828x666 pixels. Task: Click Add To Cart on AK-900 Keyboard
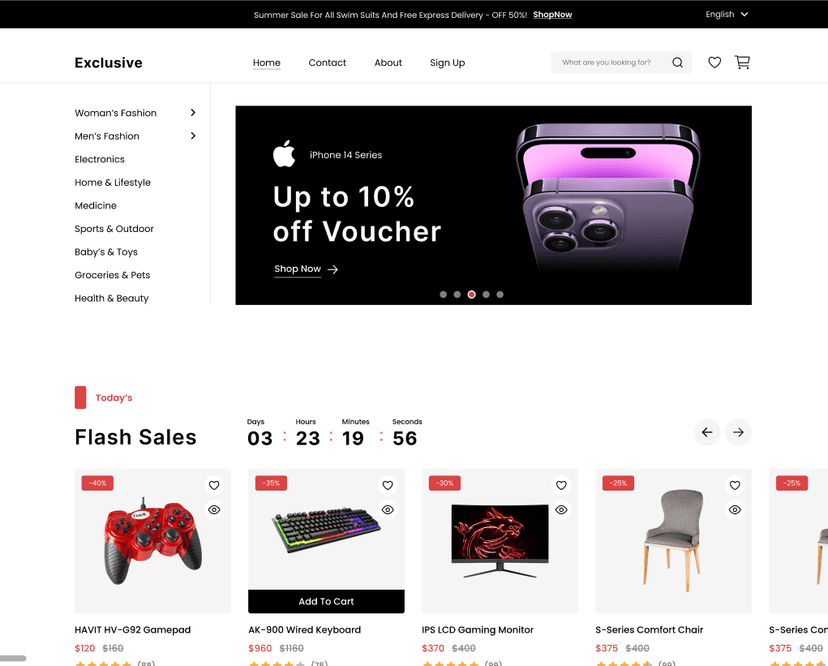pos(326,601)
